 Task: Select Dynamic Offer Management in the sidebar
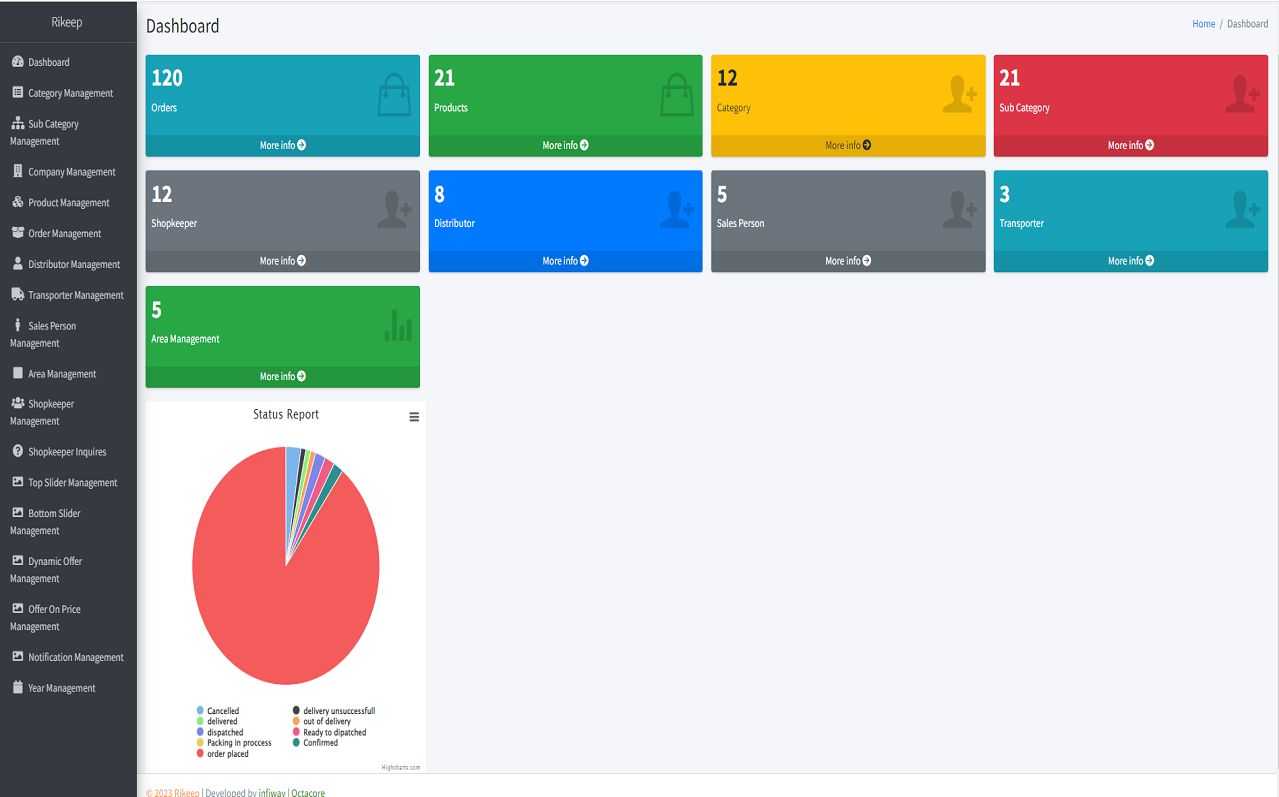(16, 561)
